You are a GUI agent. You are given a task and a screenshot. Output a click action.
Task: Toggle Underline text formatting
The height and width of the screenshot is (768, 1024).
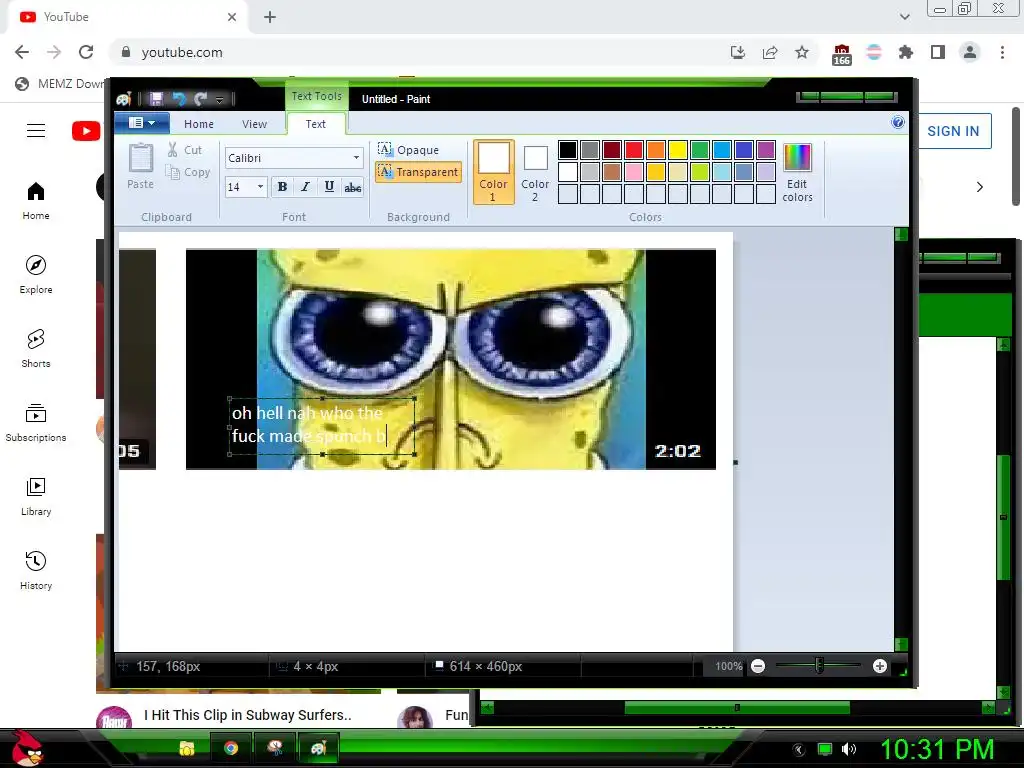329,187
